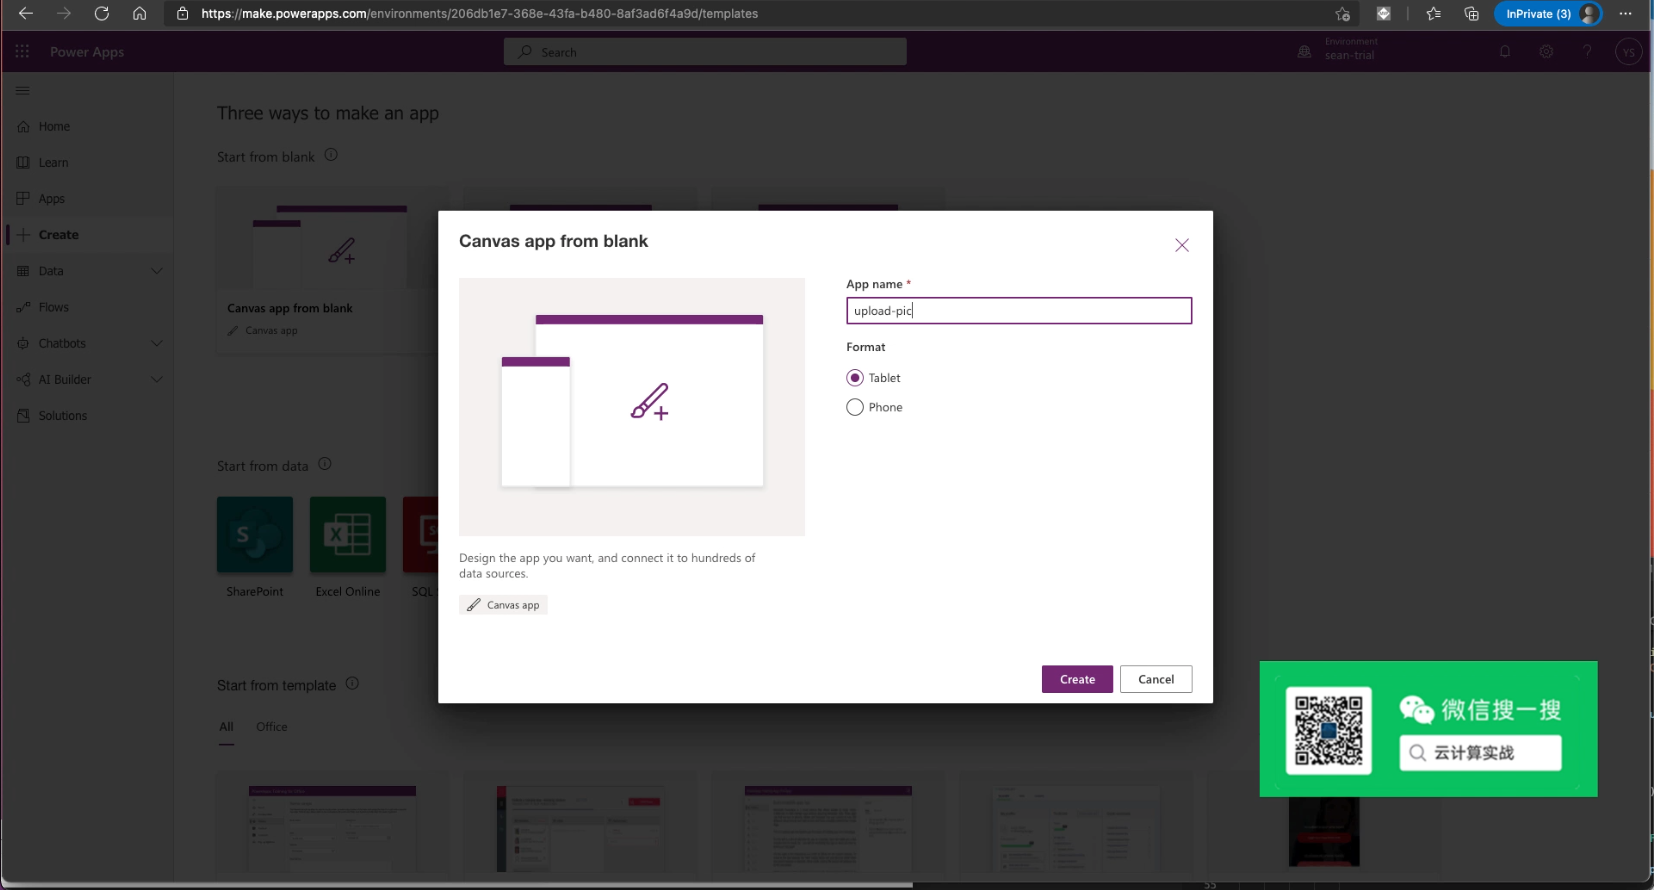Click Start from blank info icon
Viewport: 1654px width, 890px height.
coord(331,155)
